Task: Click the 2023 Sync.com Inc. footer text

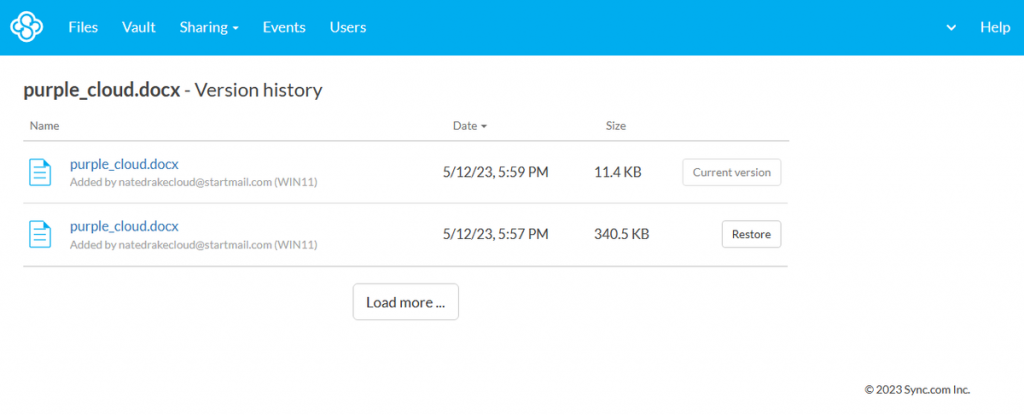Action: click(917, 390)
